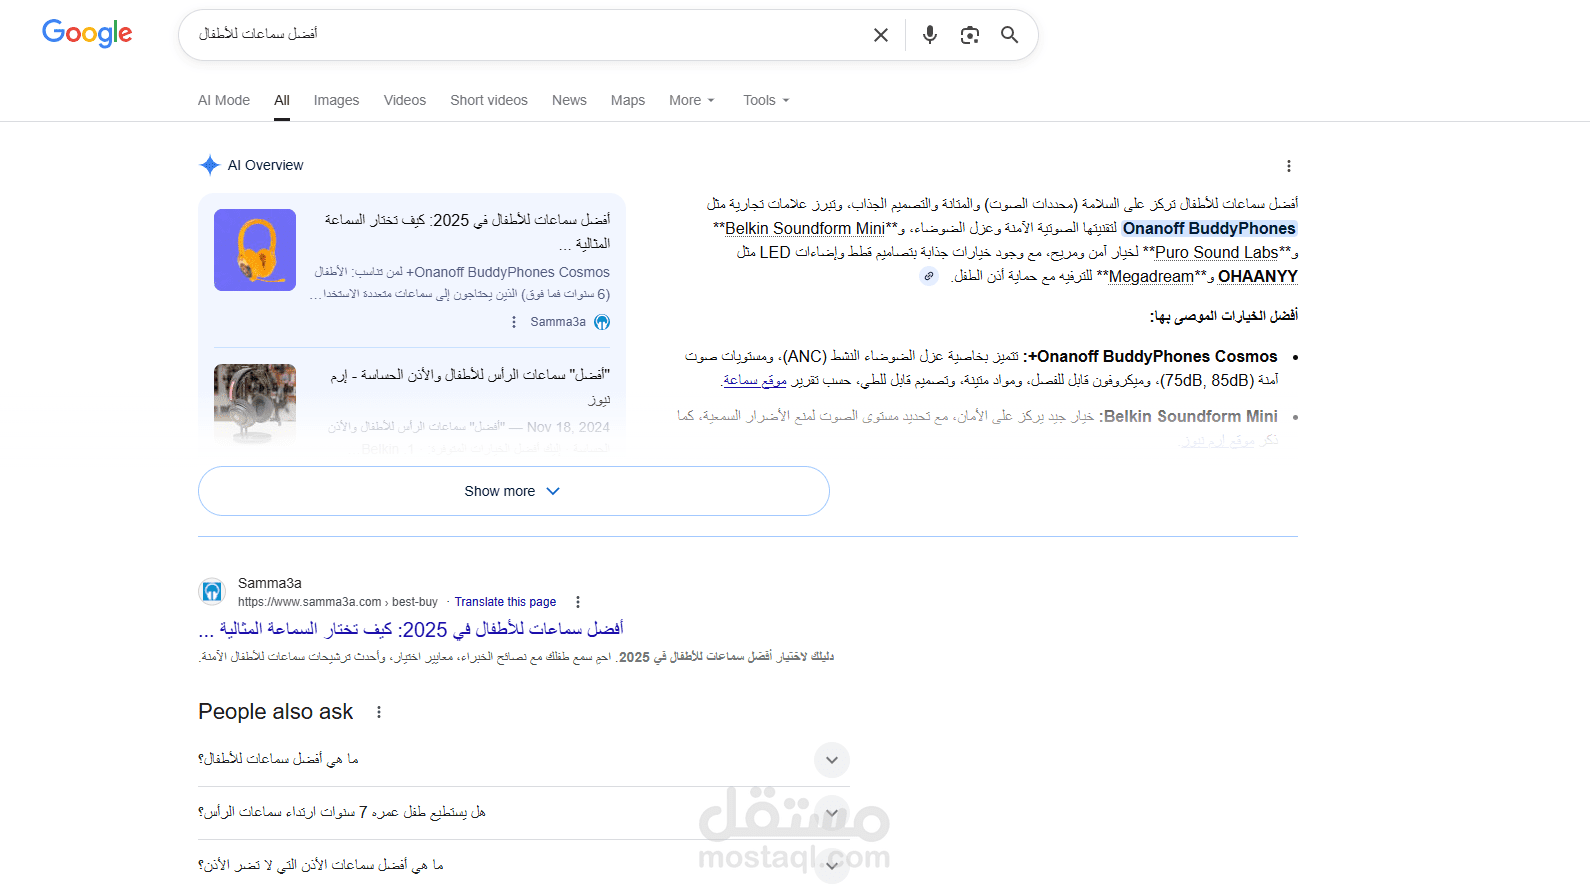1590x892 pixels.
Task: Open the More dropdown menu
Action: 692,100
